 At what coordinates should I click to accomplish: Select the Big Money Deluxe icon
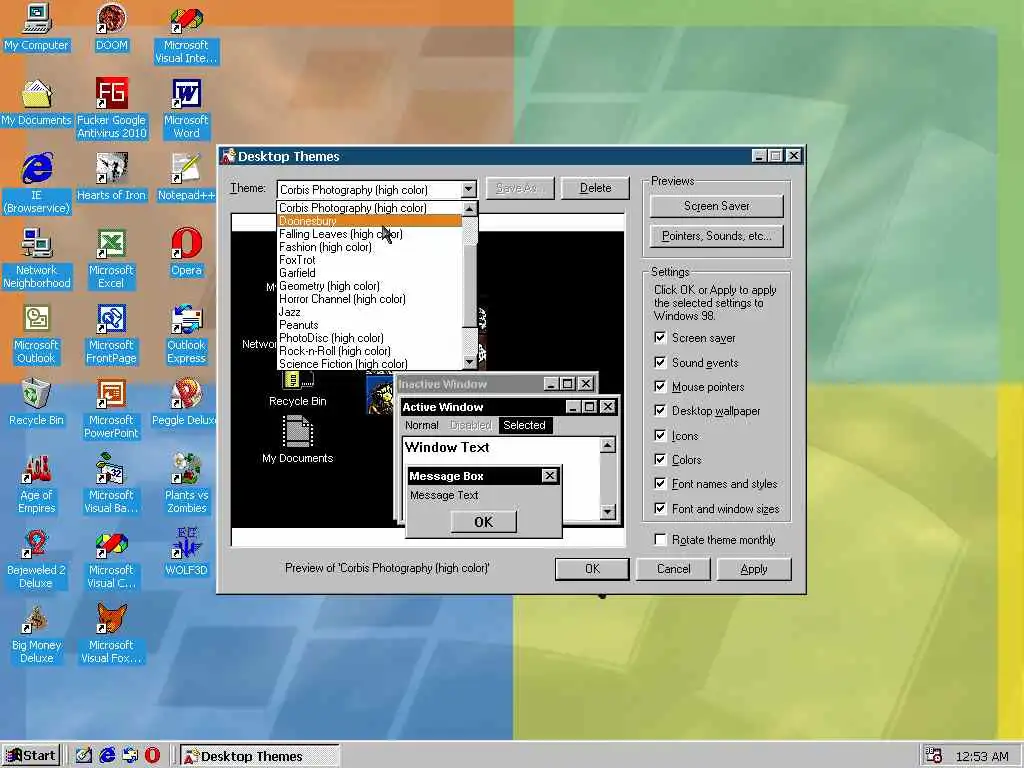(36, 634)
